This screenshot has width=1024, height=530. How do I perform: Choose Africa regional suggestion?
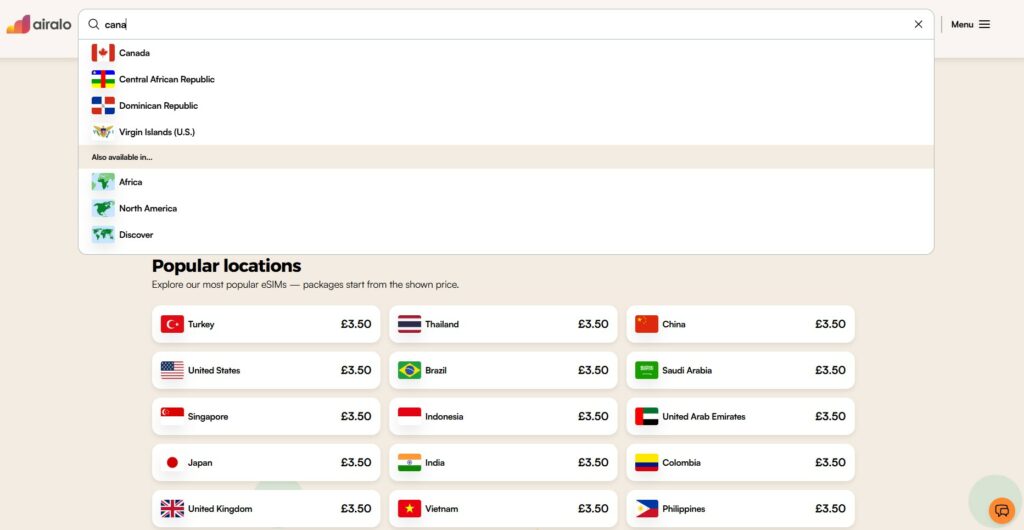pyautogui.click(x=506, y=182)
